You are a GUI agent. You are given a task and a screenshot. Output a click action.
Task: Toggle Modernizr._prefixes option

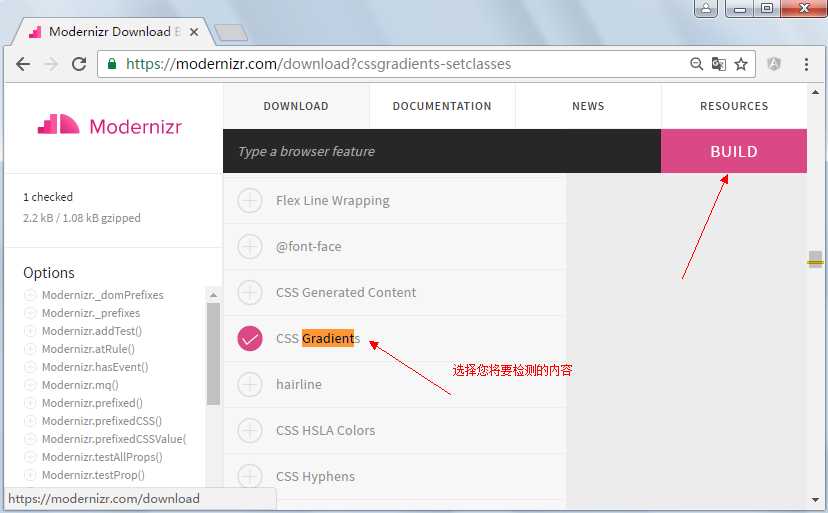[30, 313]
